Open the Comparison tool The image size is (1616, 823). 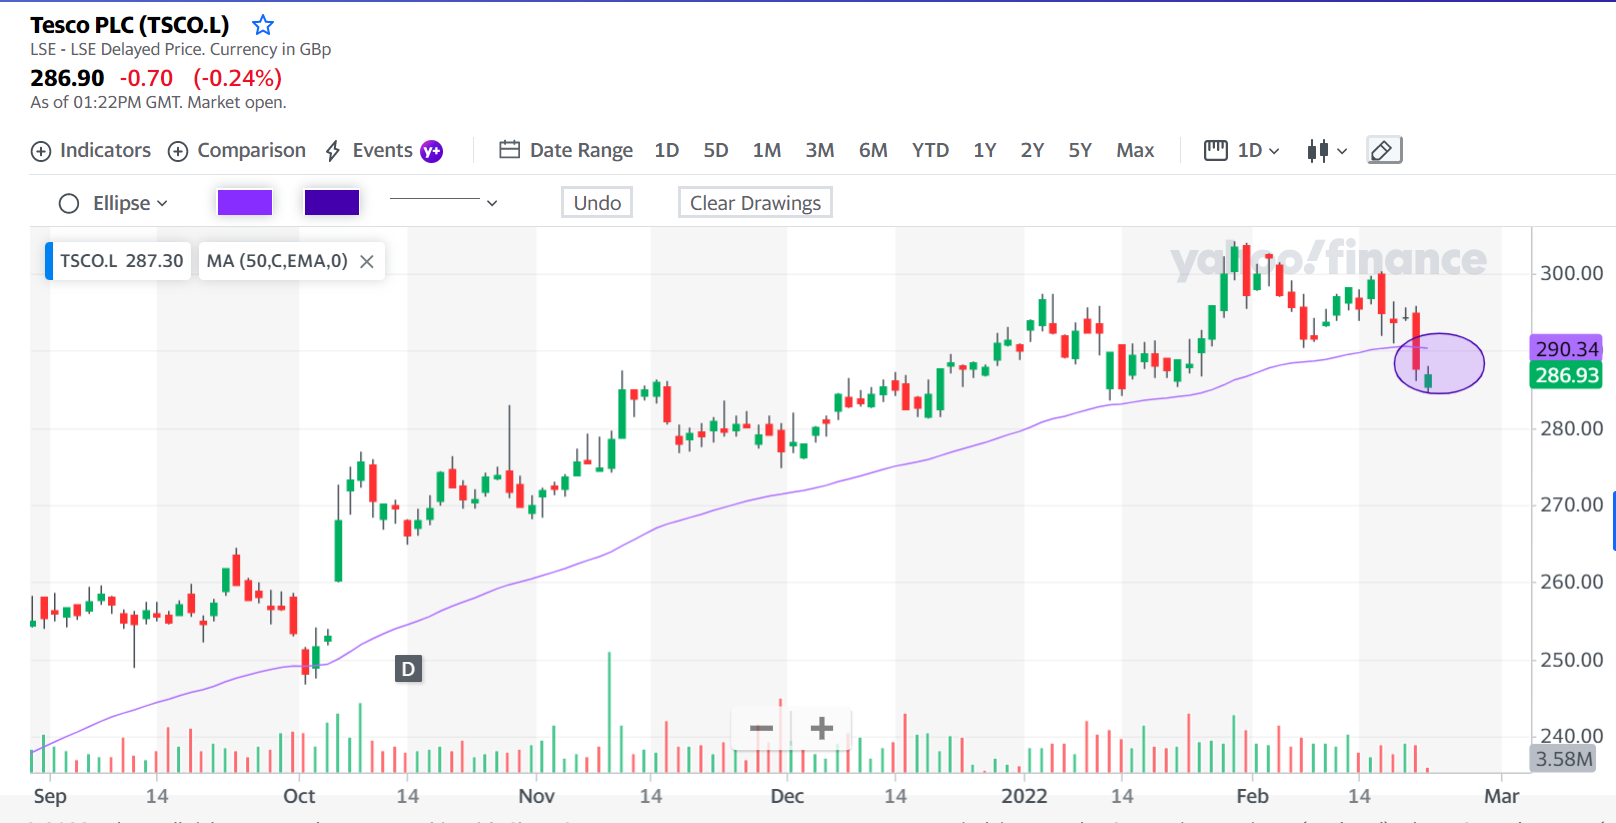pos(237,151)
